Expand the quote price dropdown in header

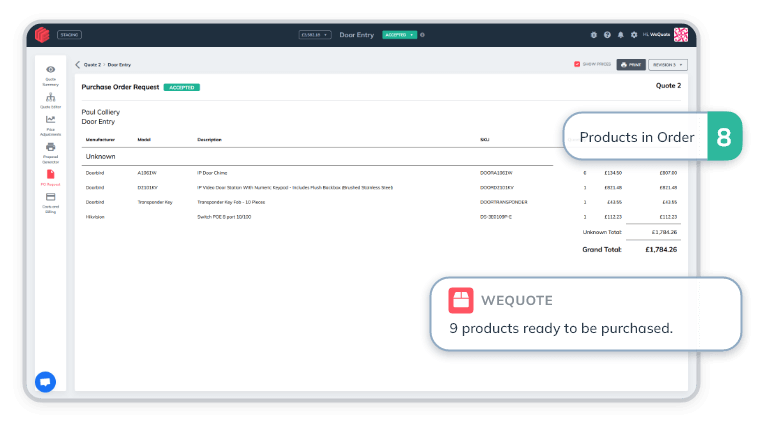pos(314,34)
